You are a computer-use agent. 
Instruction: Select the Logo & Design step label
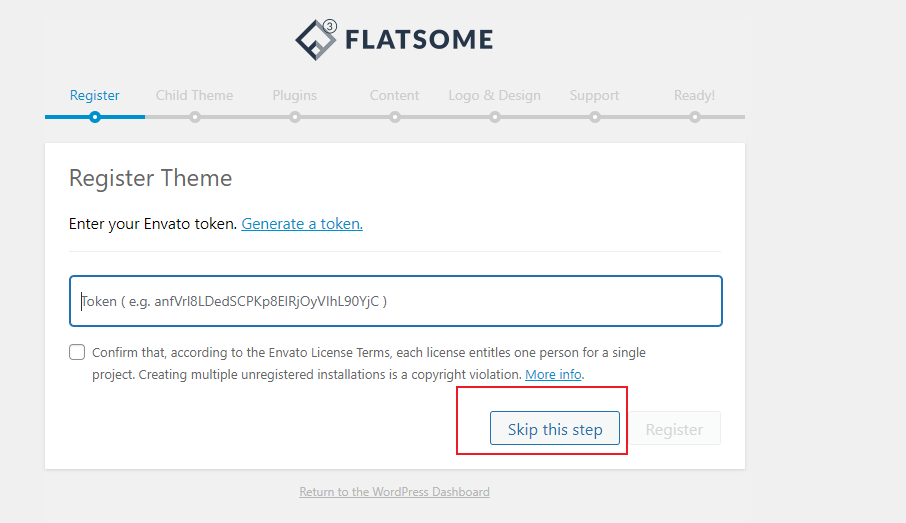pos(495,95)
